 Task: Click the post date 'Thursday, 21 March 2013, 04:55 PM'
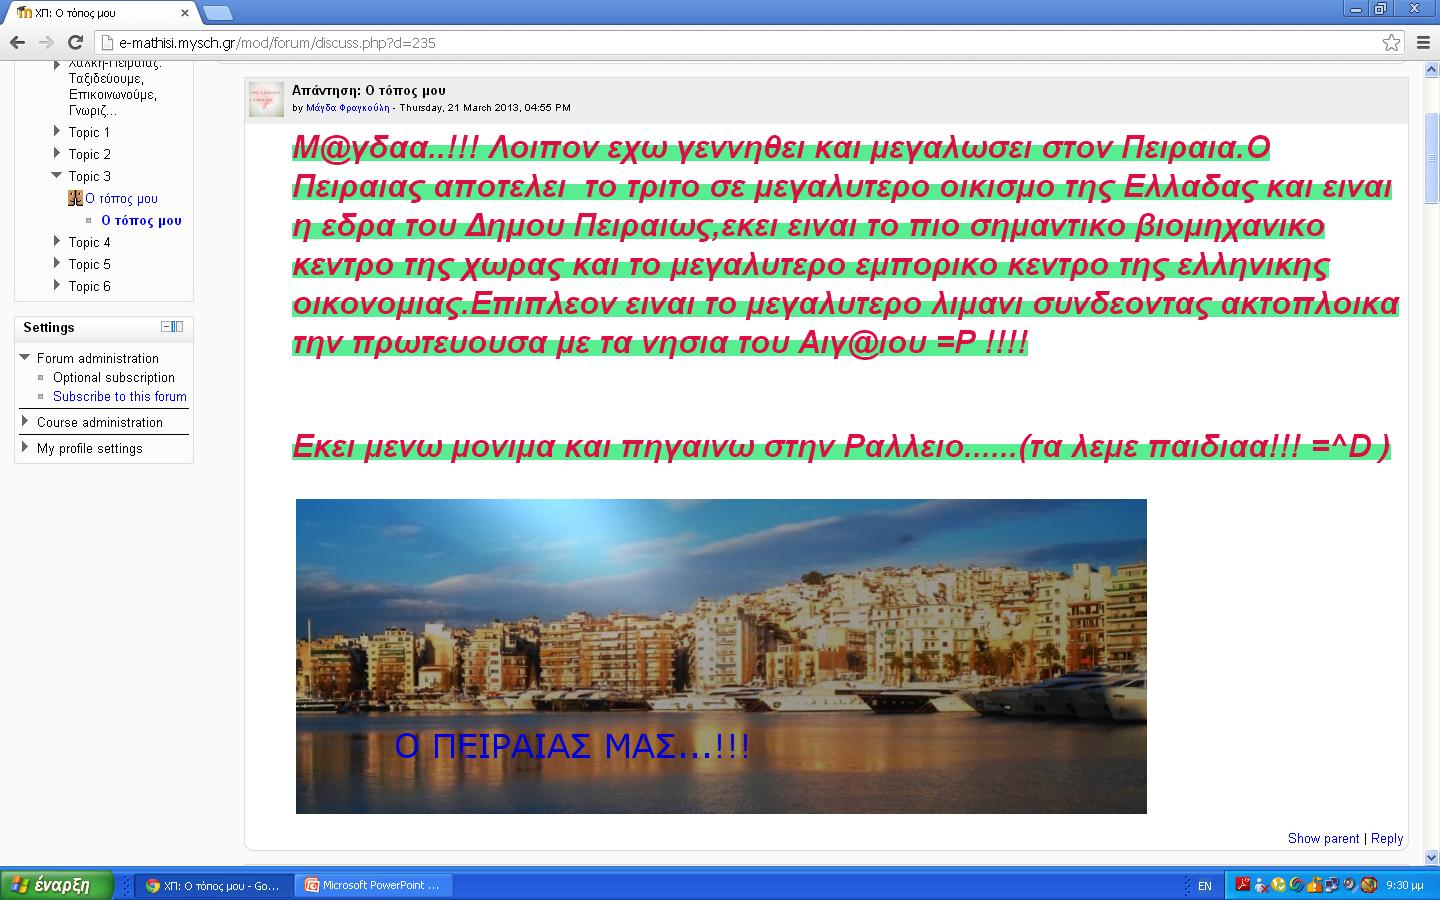coord(485,107)
